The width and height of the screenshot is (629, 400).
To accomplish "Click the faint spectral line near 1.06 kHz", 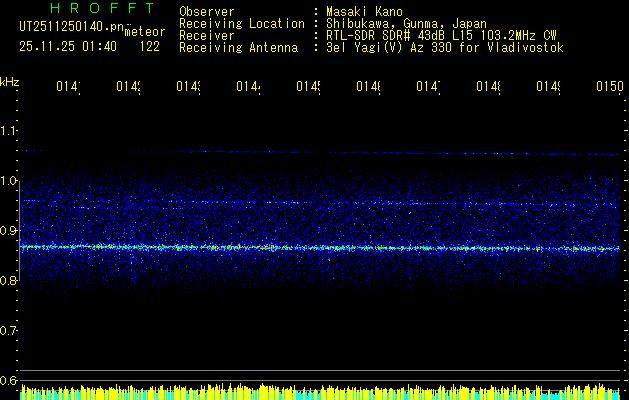I will [320, 152].
